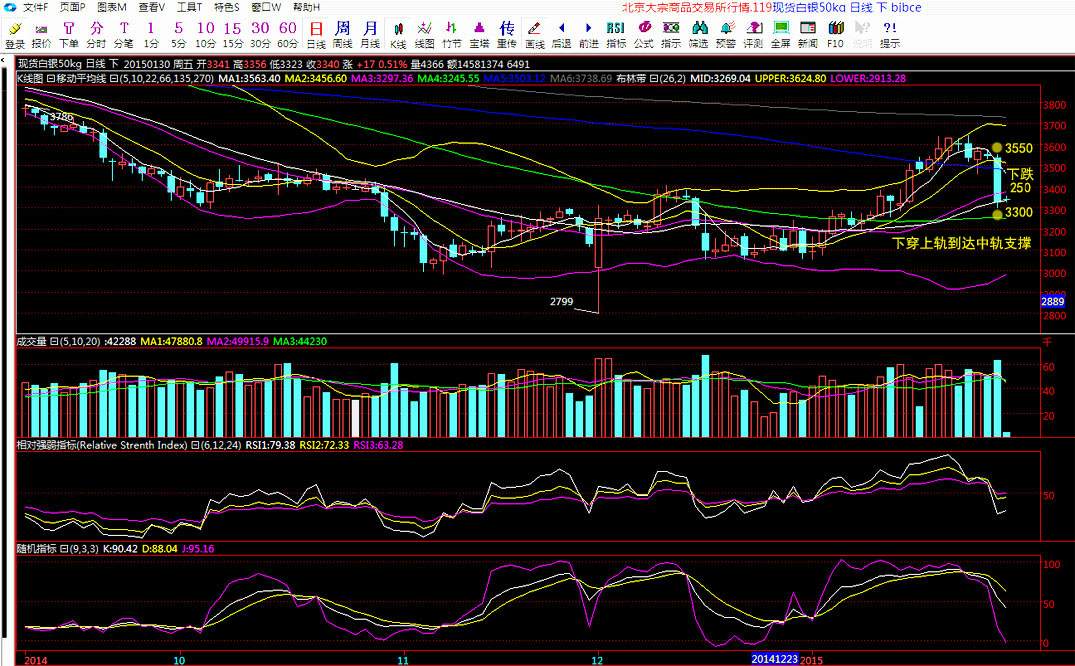Choose the 线图 line chart type
Image resolution: width=1075 pixels, height=666 pixels.
pos(425,34)
